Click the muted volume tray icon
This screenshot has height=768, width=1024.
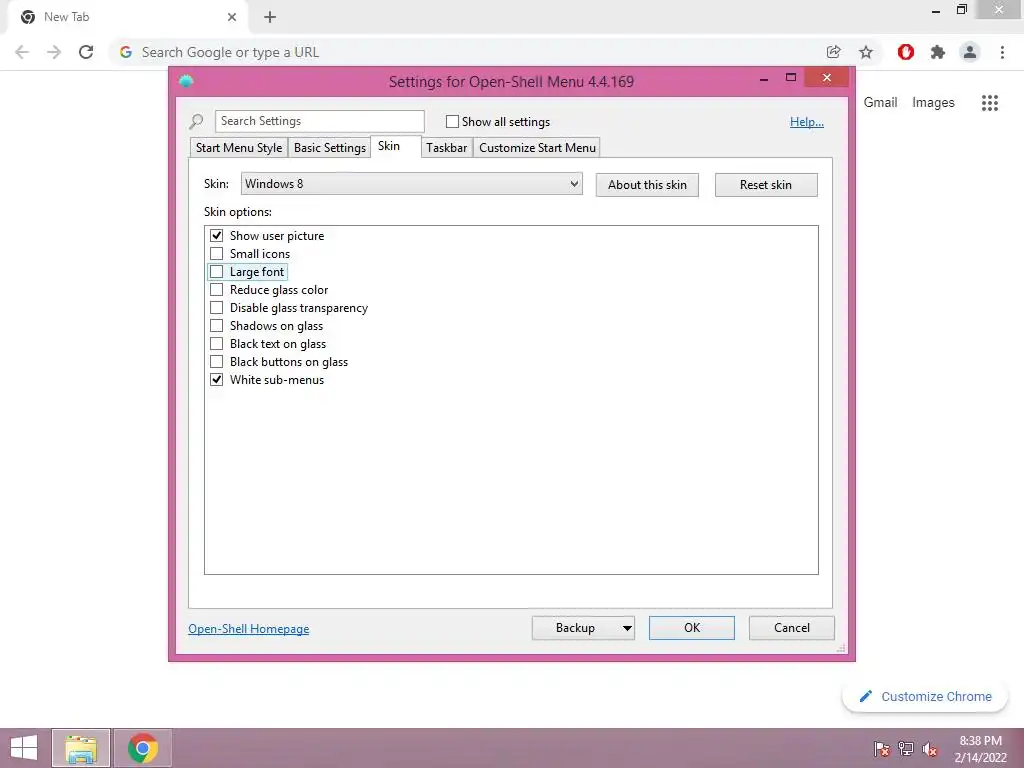(930, 749)
